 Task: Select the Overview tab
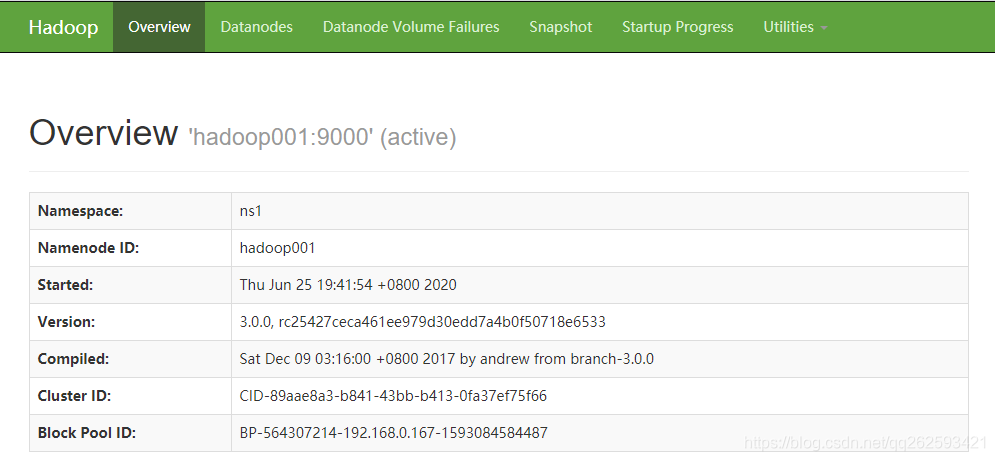click(x=159, y=27)
